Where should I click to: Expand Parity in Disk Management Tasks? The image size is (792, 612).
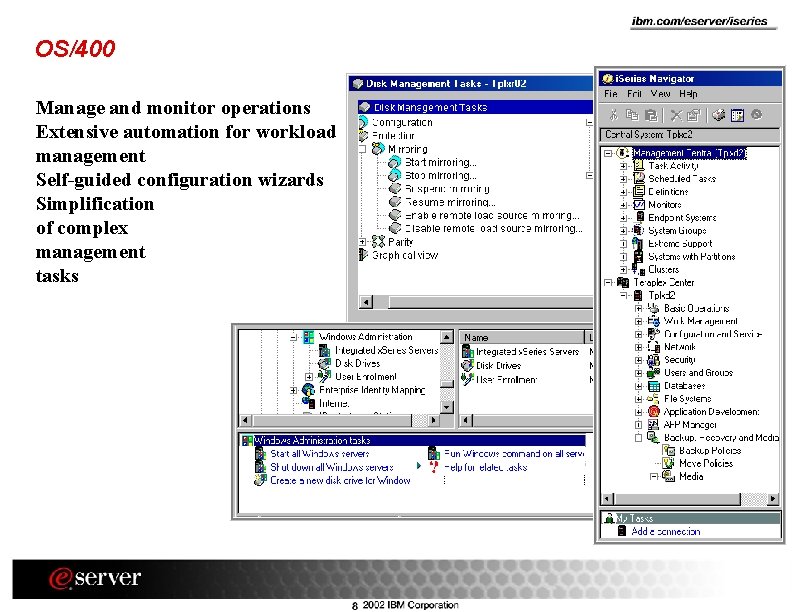coord(362,242)
